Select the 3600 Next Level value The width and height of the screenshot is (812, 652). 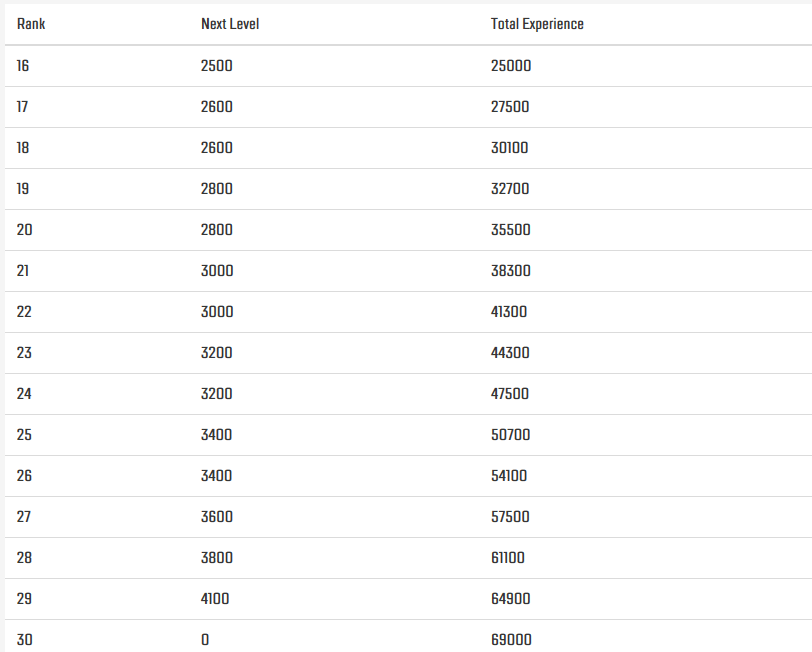tap(217, 517)
